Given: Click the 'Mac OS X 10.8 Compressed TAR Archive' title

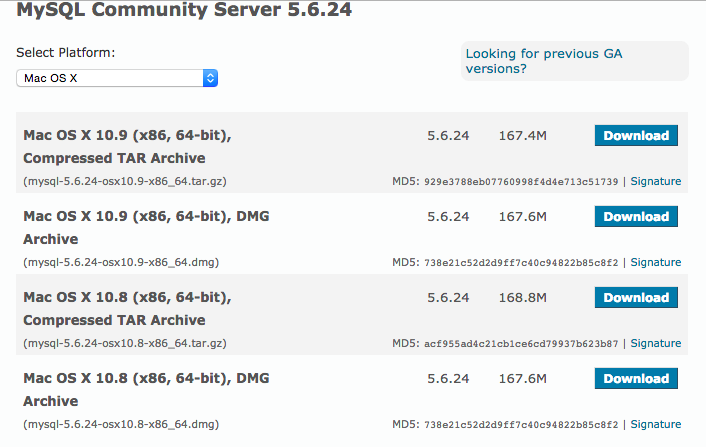Looking at the screenshot, I should 134,308.
